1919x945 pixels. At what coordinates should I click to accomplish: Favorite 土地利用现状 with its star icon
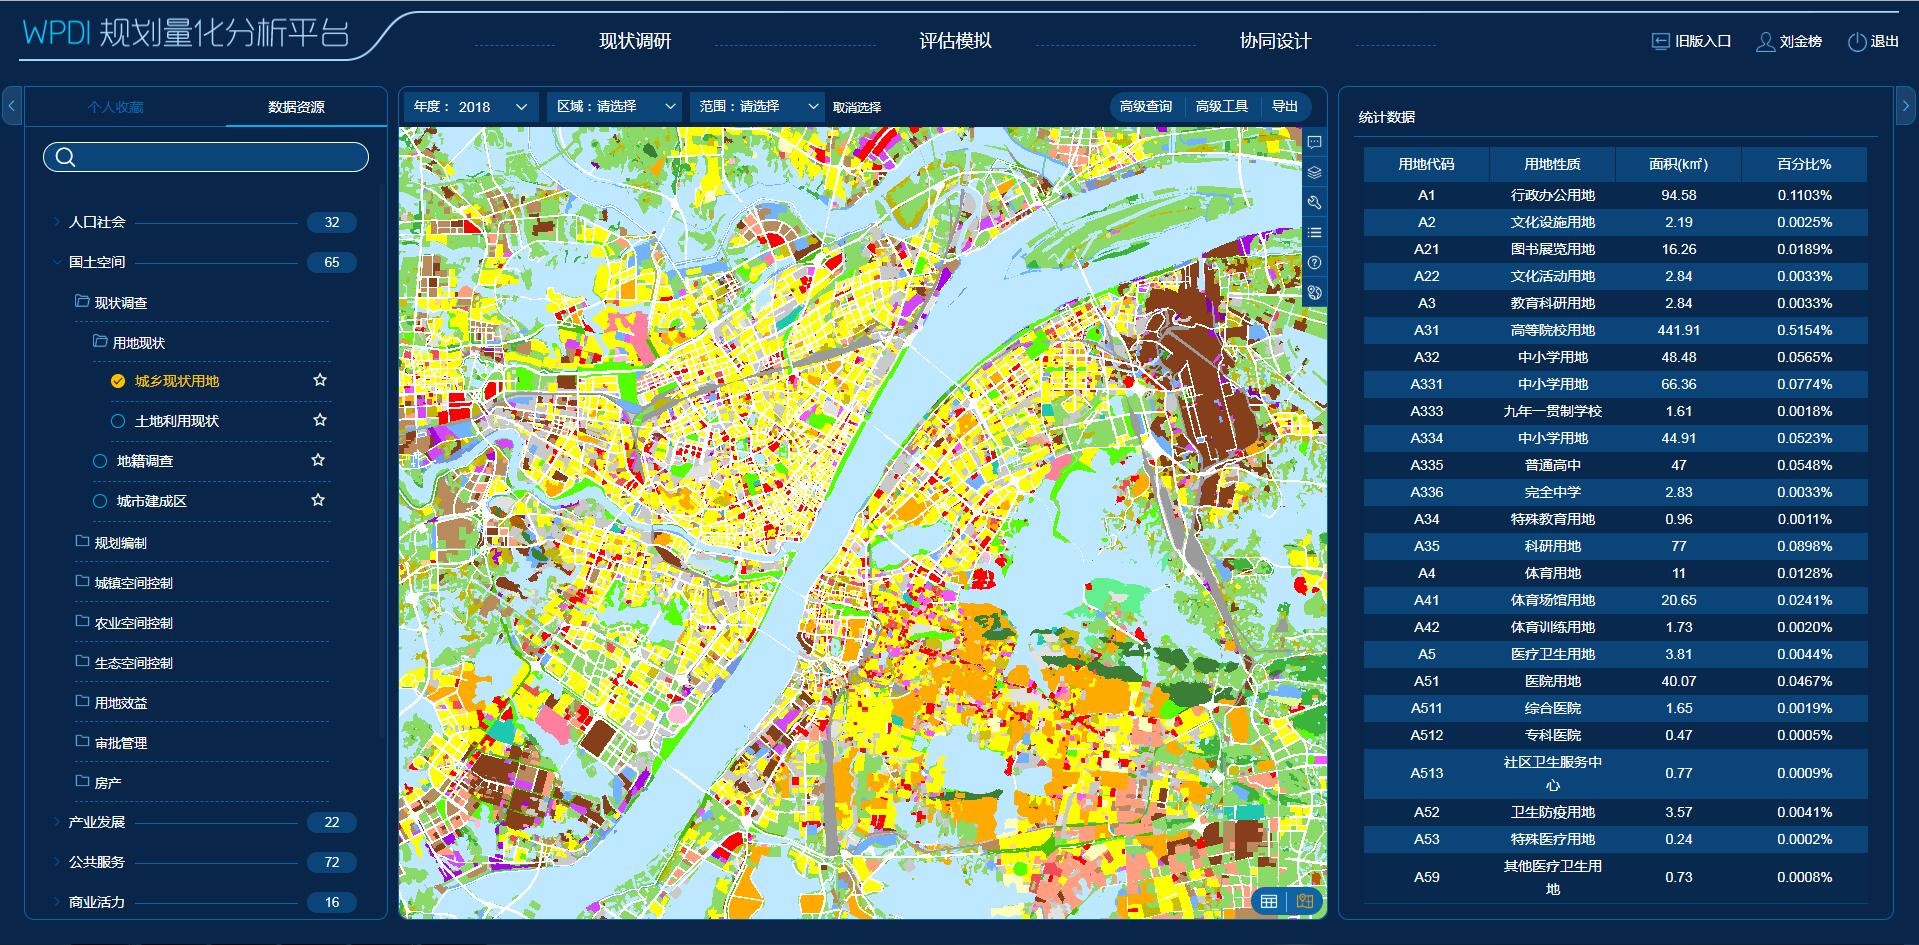coord(320,421)
